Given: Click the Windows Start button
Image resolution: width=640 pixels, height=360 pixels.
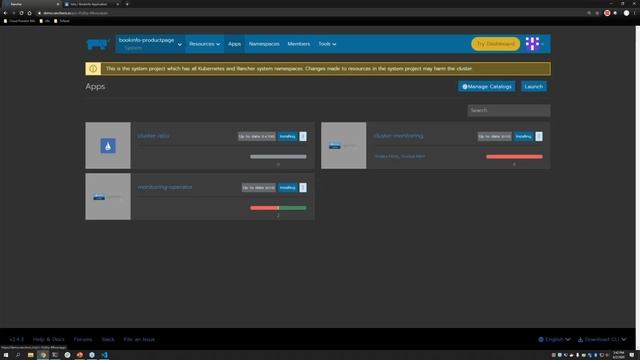Looking at the screenshot, I should (x=6, y=355).
